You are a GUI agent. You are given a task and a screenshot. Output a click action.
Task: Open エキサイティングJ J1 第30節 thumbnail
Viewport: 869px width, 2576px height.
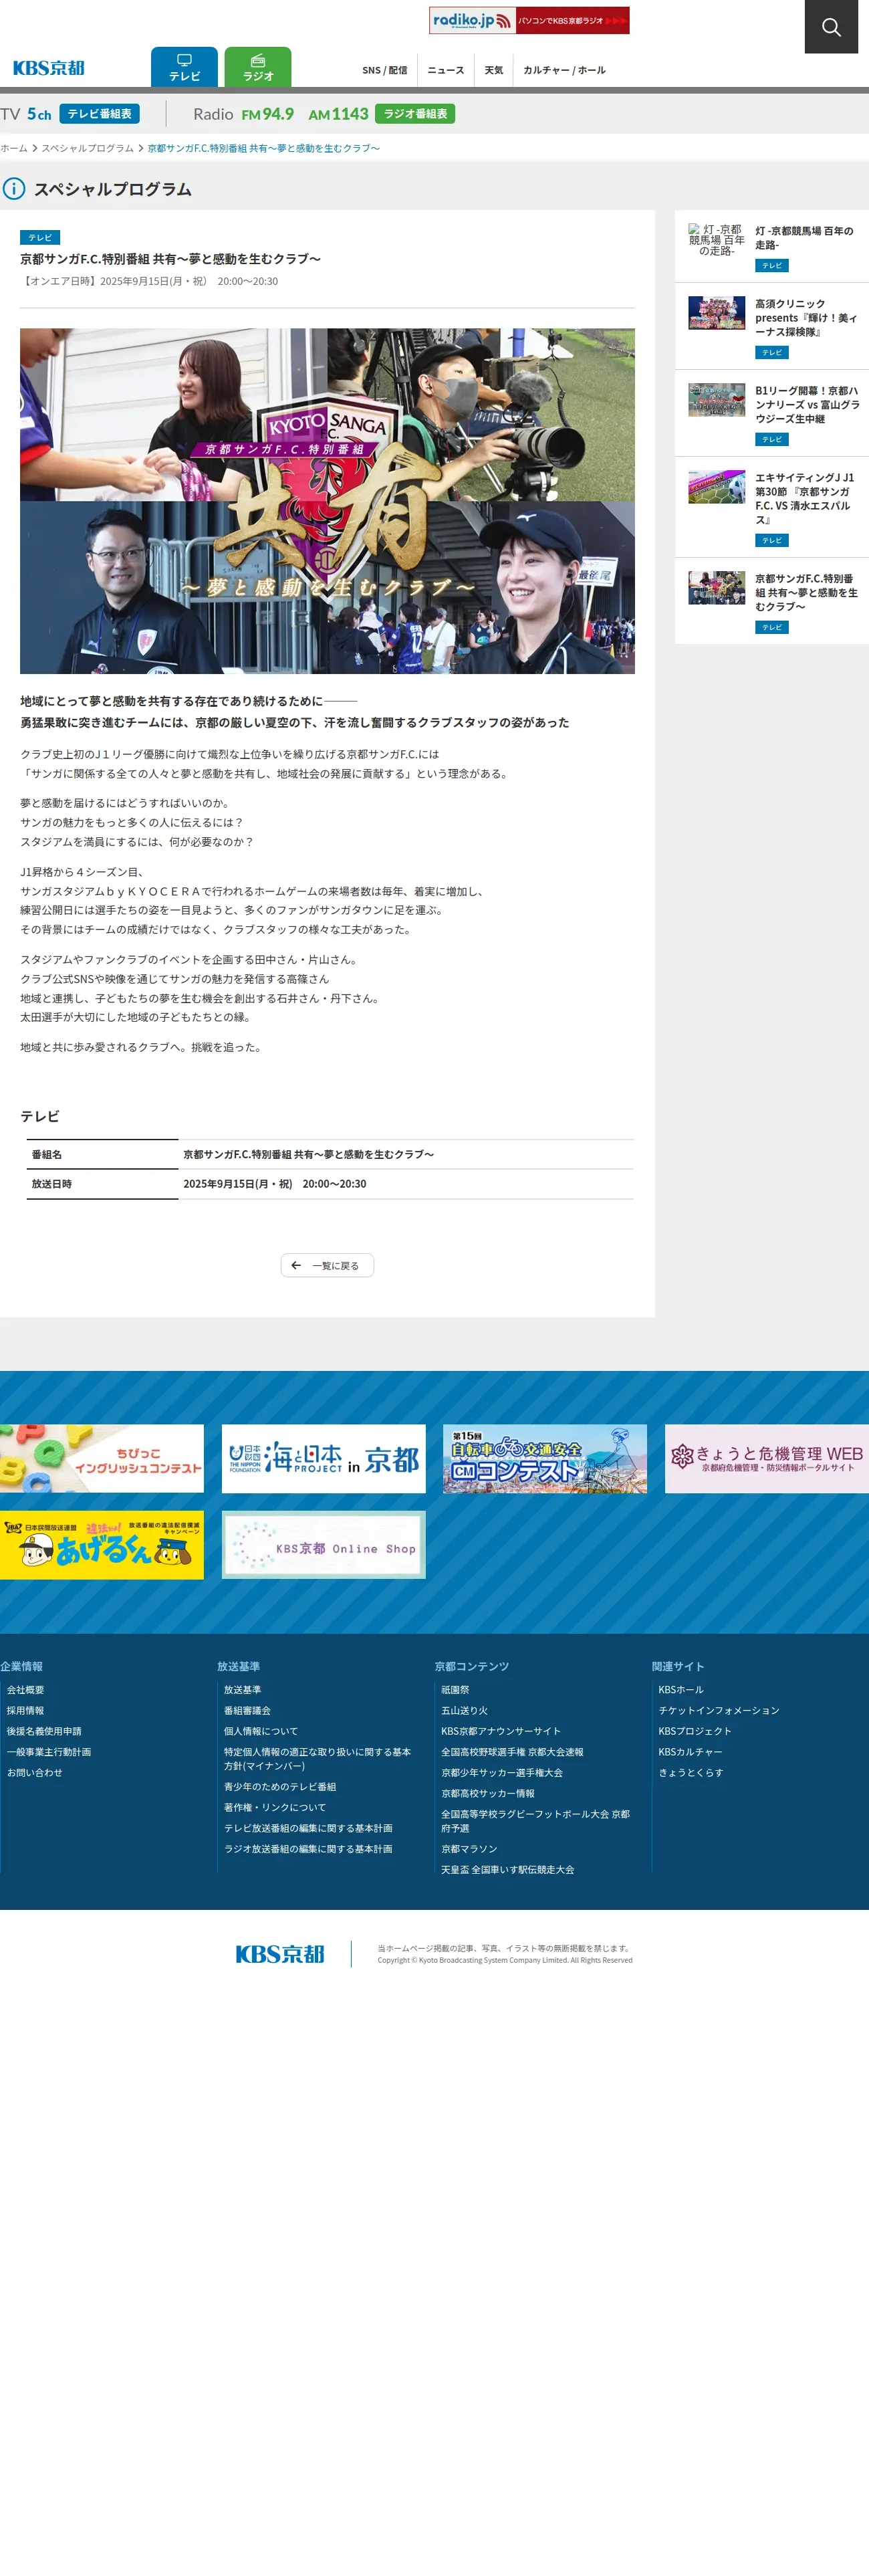click(716, 487)
